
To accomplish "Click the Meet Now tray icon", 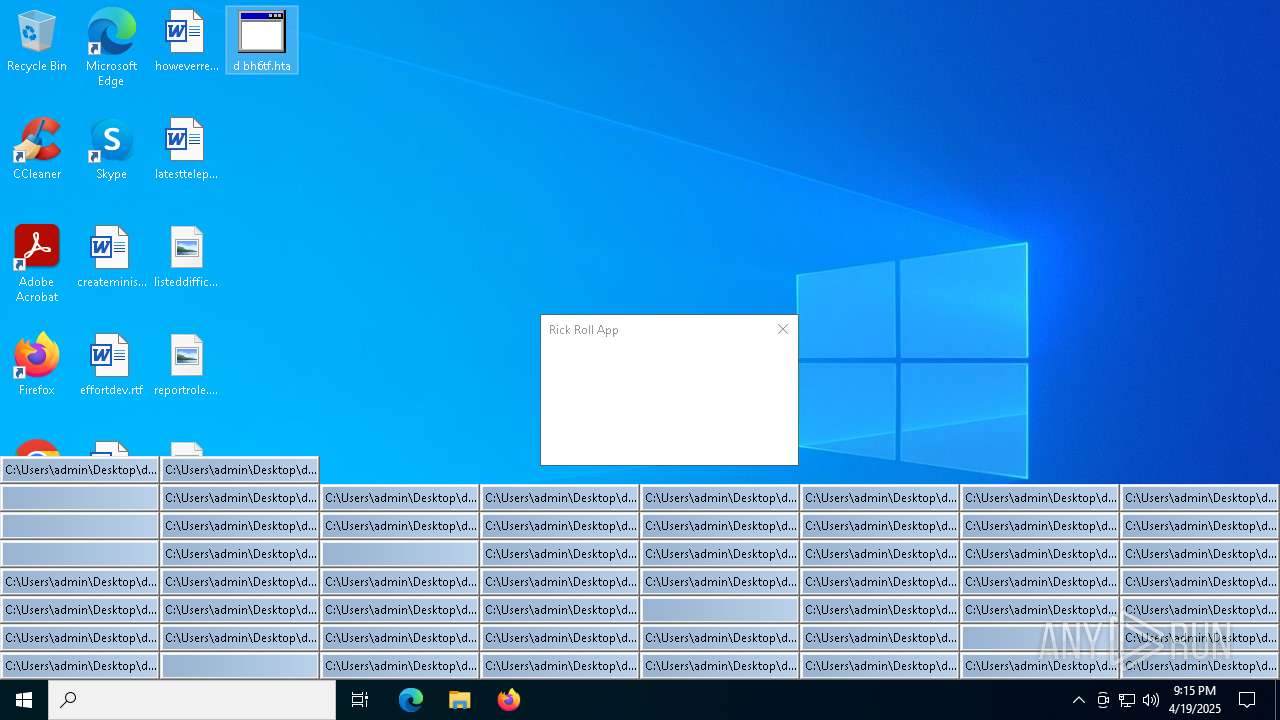I will click(1103, 700).
